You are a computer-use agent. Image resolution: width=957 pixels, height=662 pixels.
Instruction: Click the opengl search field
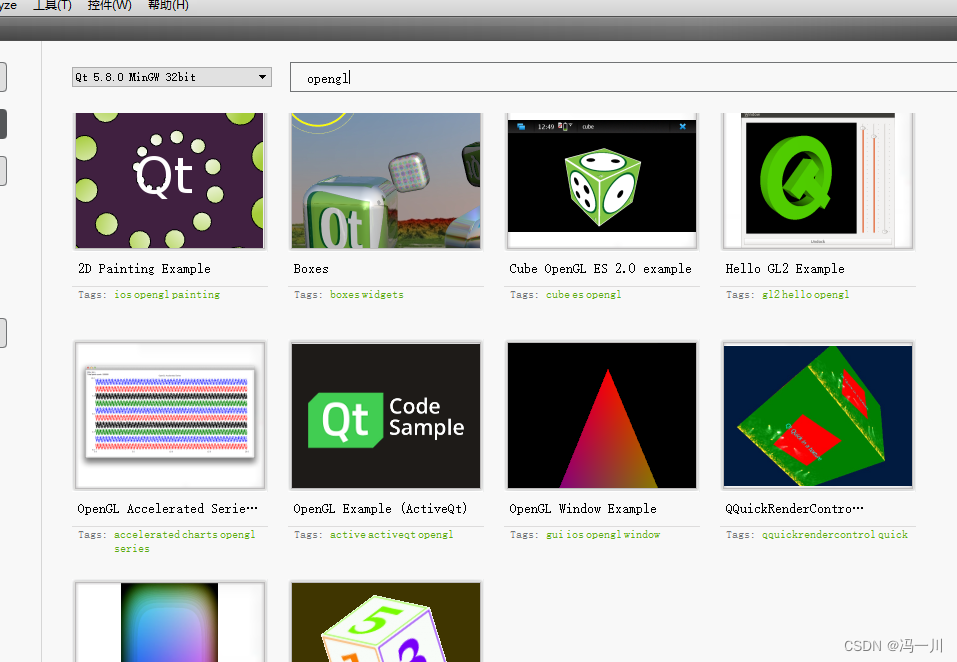click(x=623, y=77)
